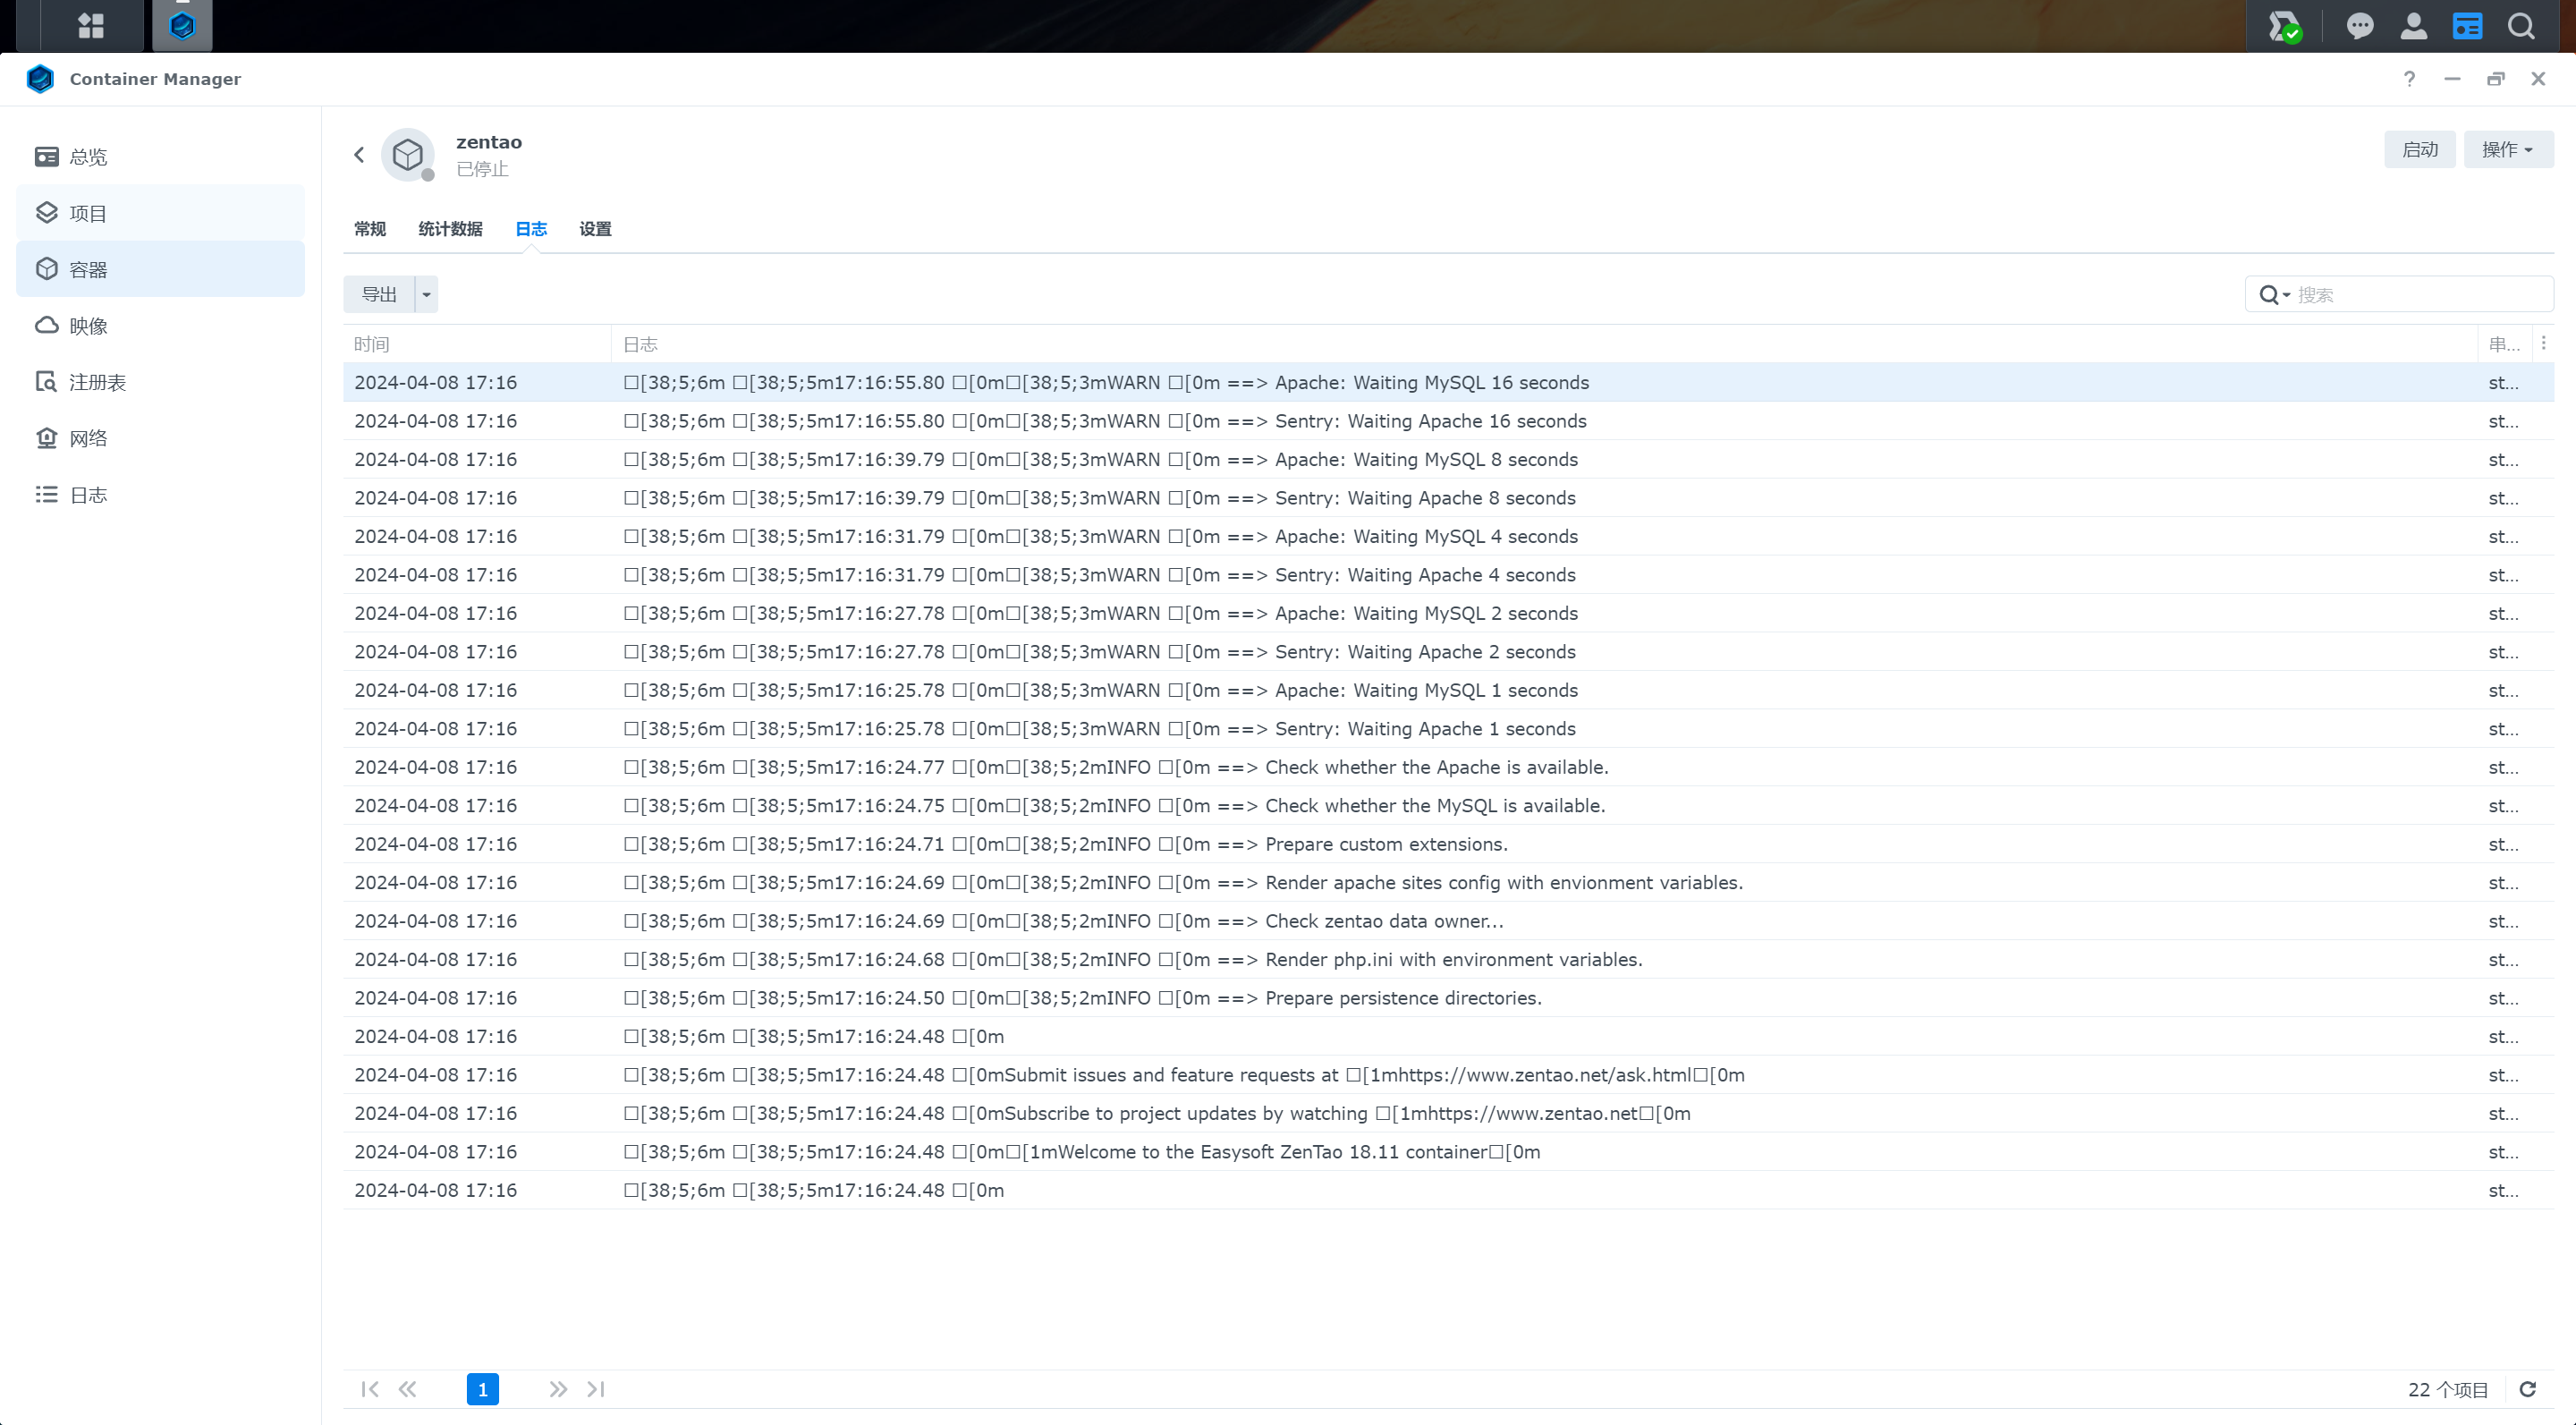Refresh the log list

point(2527,1389)
